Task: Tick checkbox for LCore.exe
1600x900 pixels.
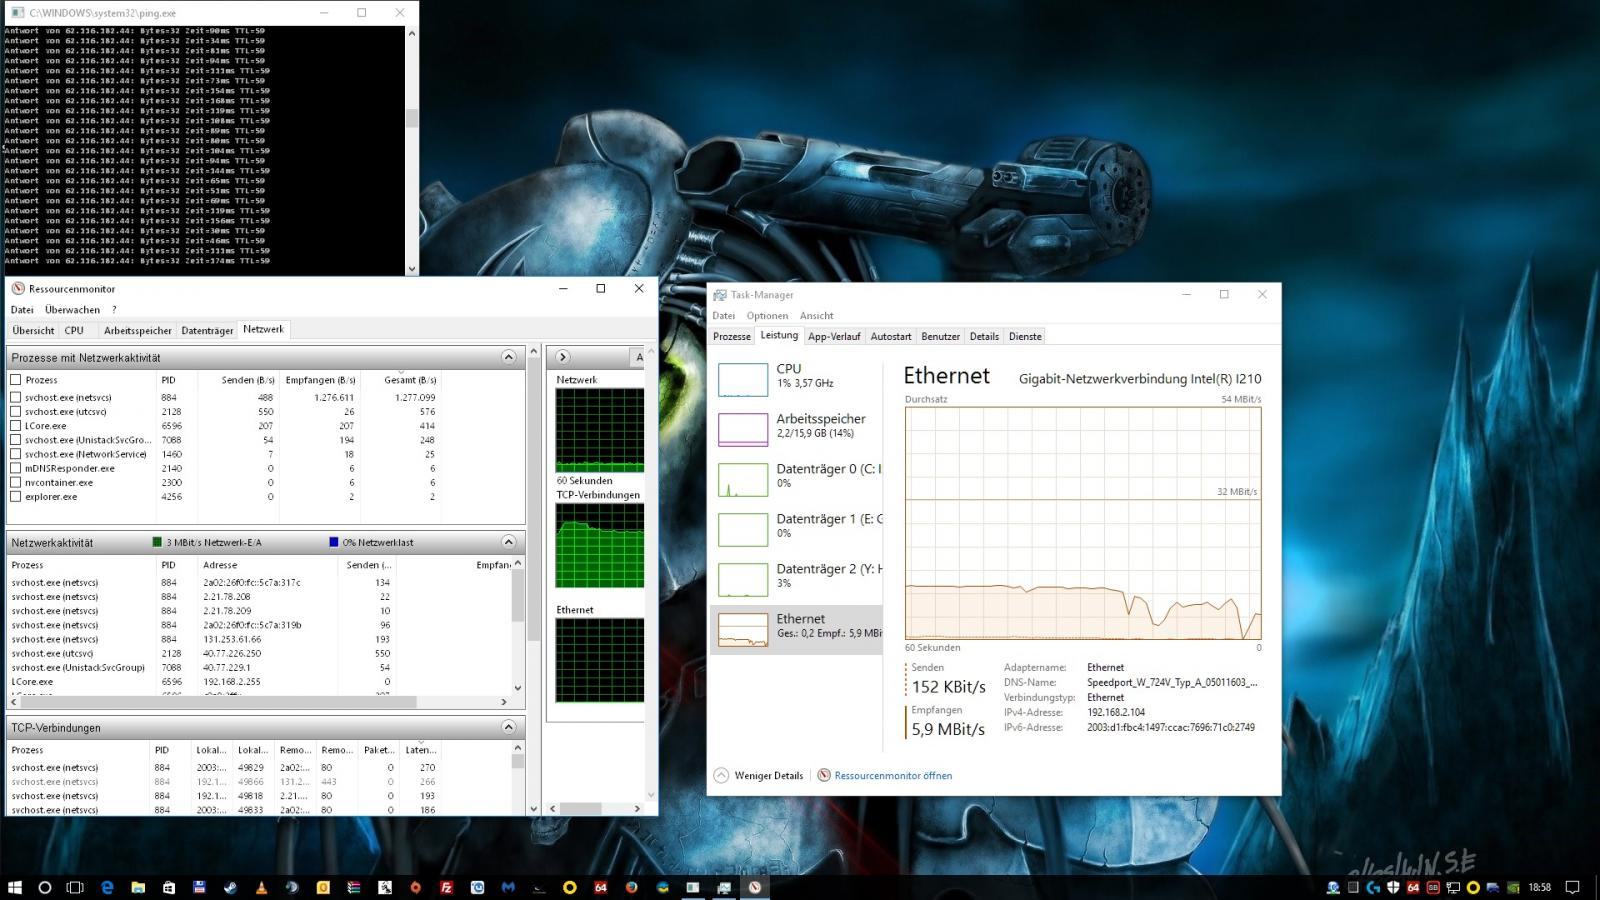Action: click(16, 425)
